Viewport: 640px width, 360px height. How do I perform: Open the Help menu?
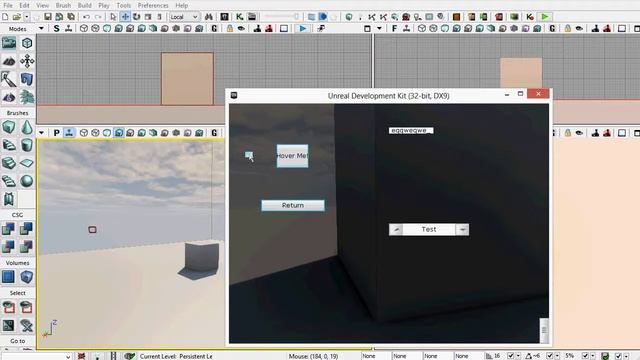point(182,5)
